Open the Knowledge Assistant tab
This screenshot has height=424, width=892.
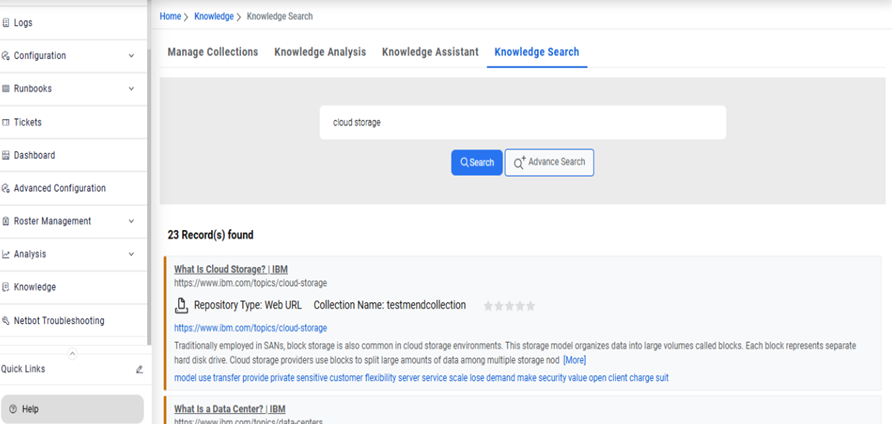(430, 52)
